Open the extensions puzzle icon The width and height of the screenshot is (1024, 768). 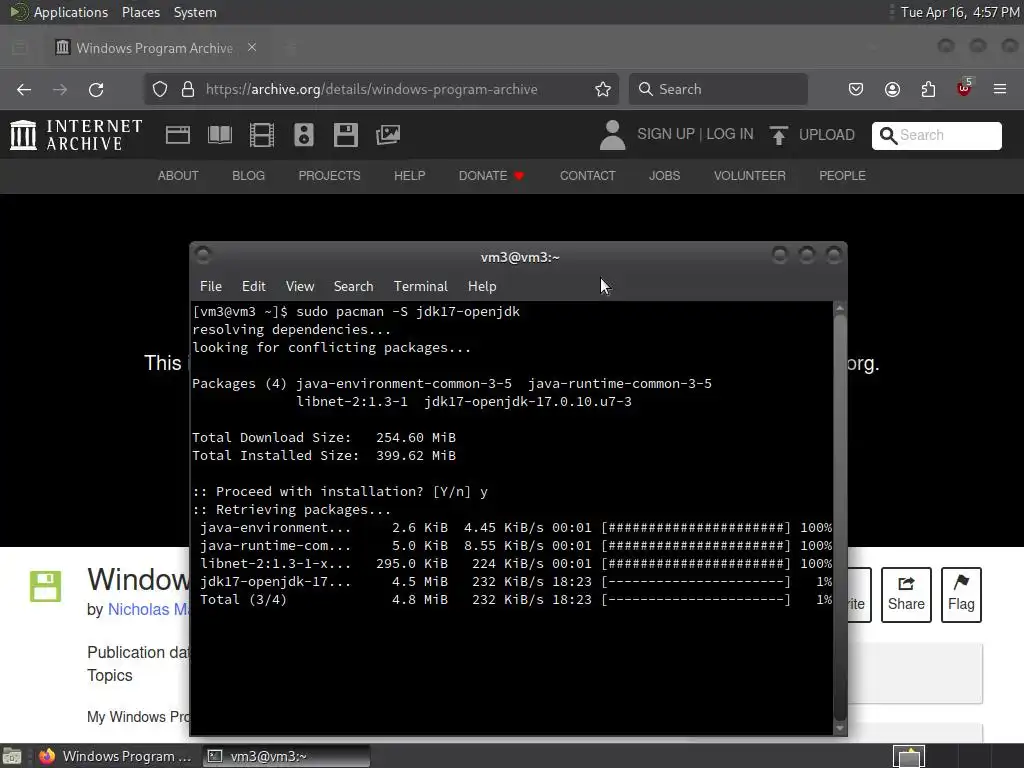[928, 89]
